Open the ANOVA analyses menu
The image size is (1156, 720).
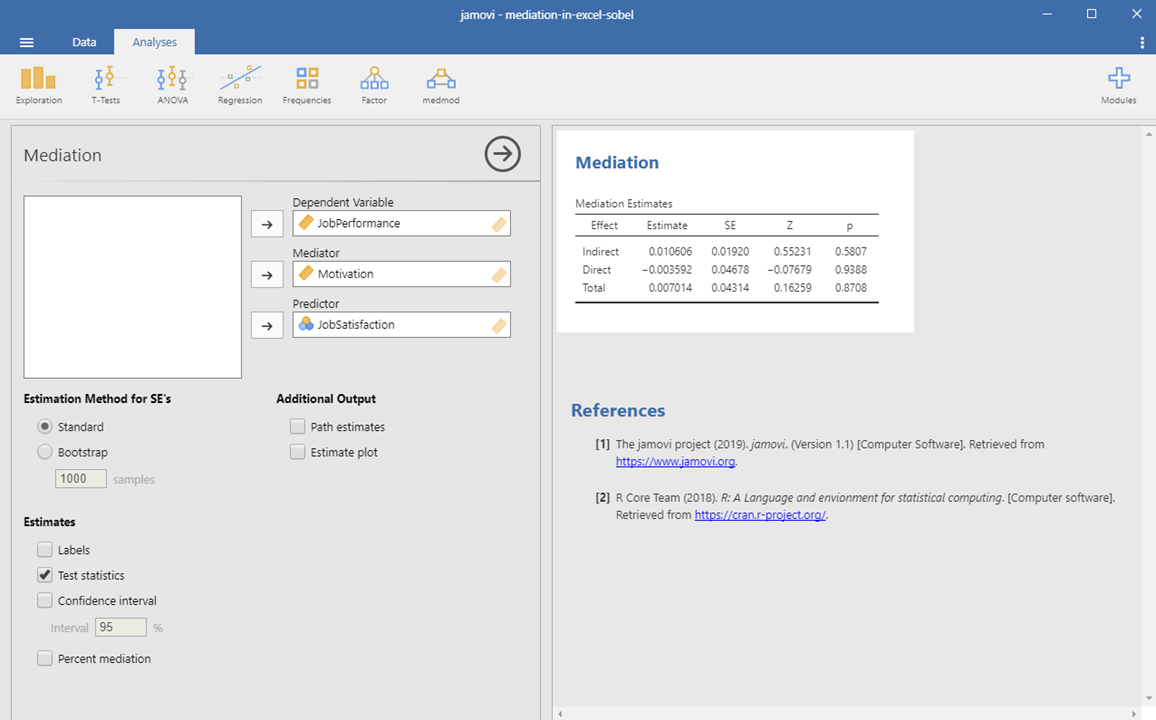click(x=172, y=84)
